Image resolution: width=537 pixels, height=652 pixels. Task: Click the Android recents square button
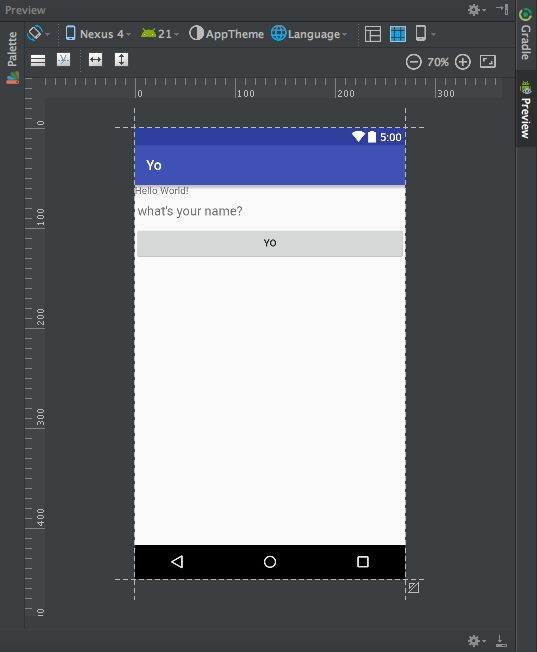(x=363, y=562)
